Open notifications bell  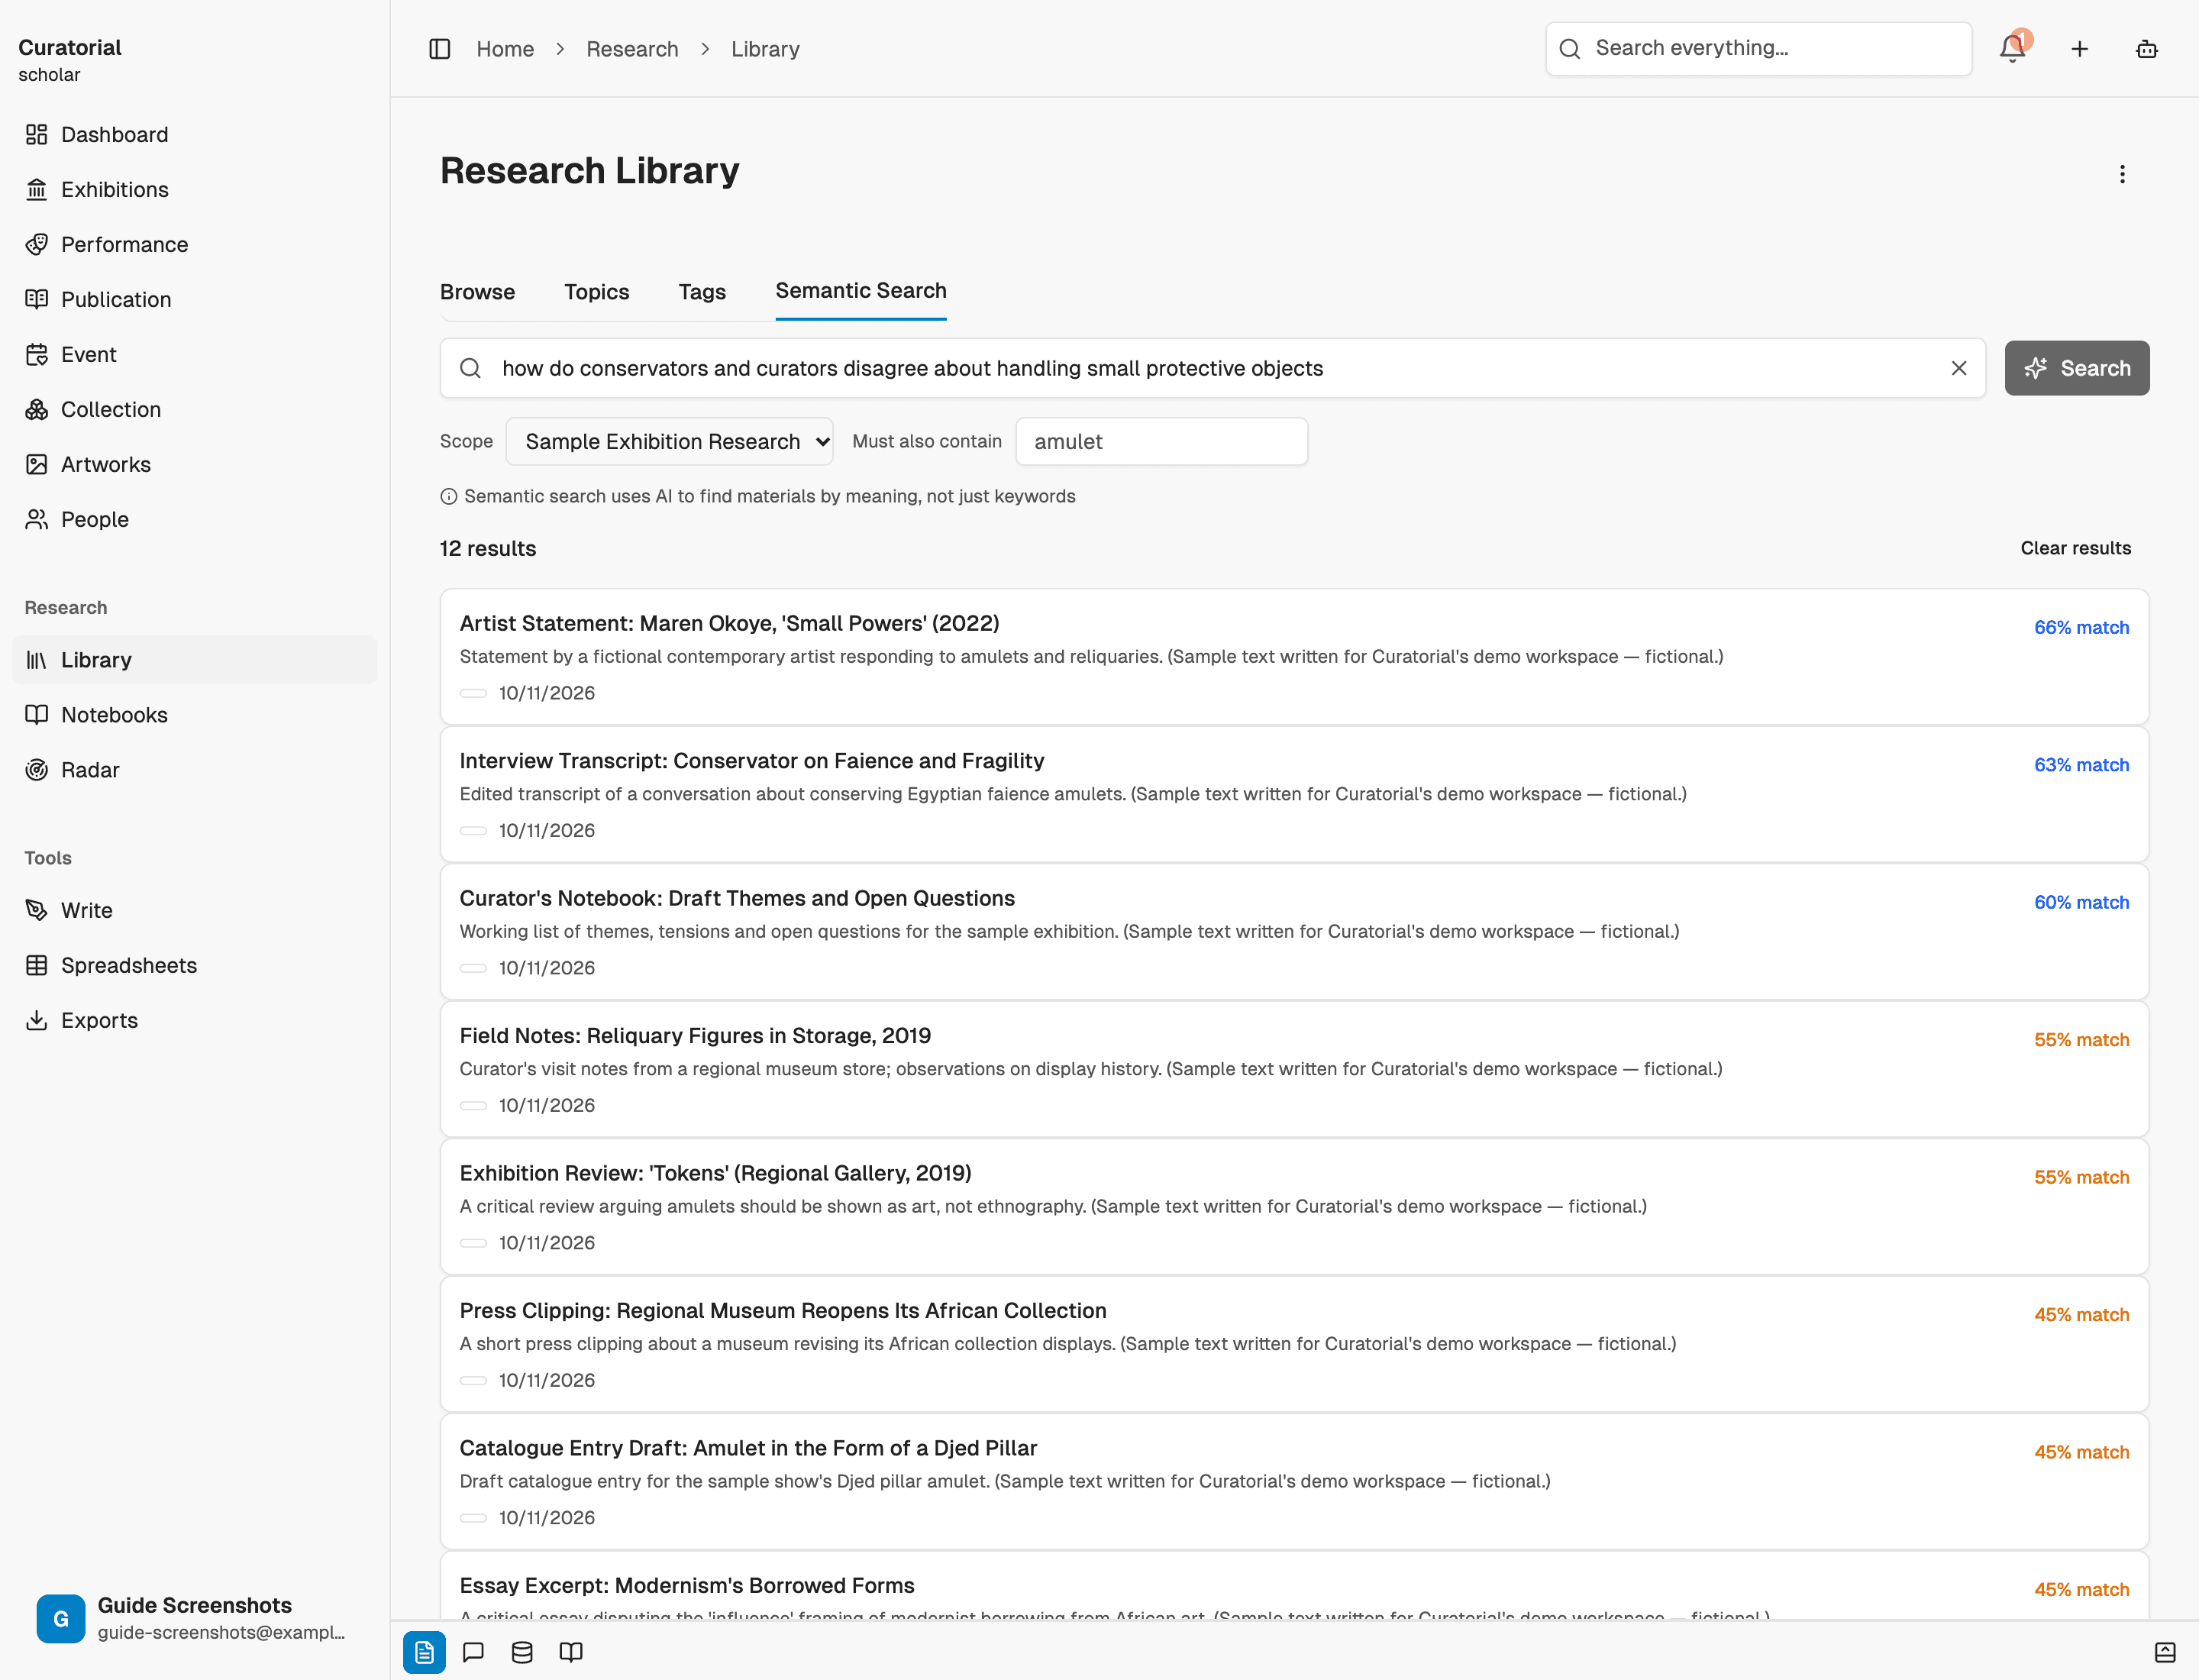pos(2013,49)
